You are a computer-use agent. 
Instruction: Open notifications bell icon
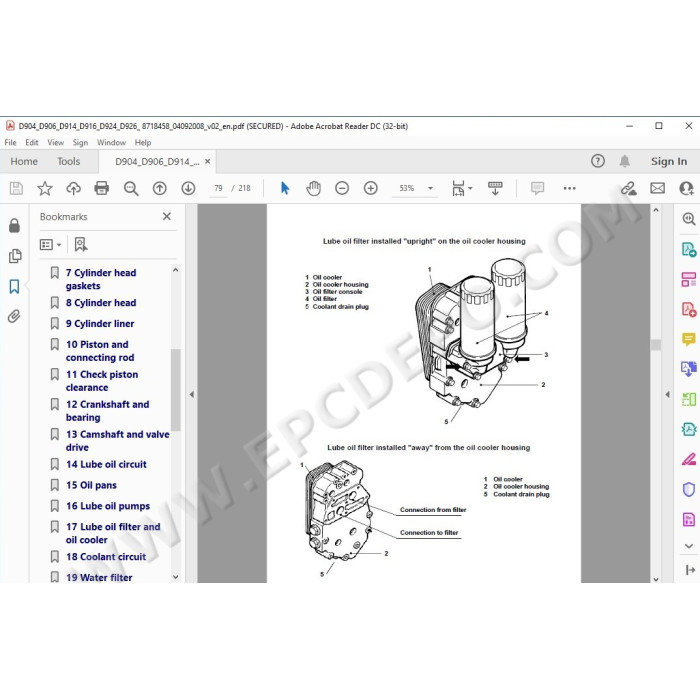625,161
